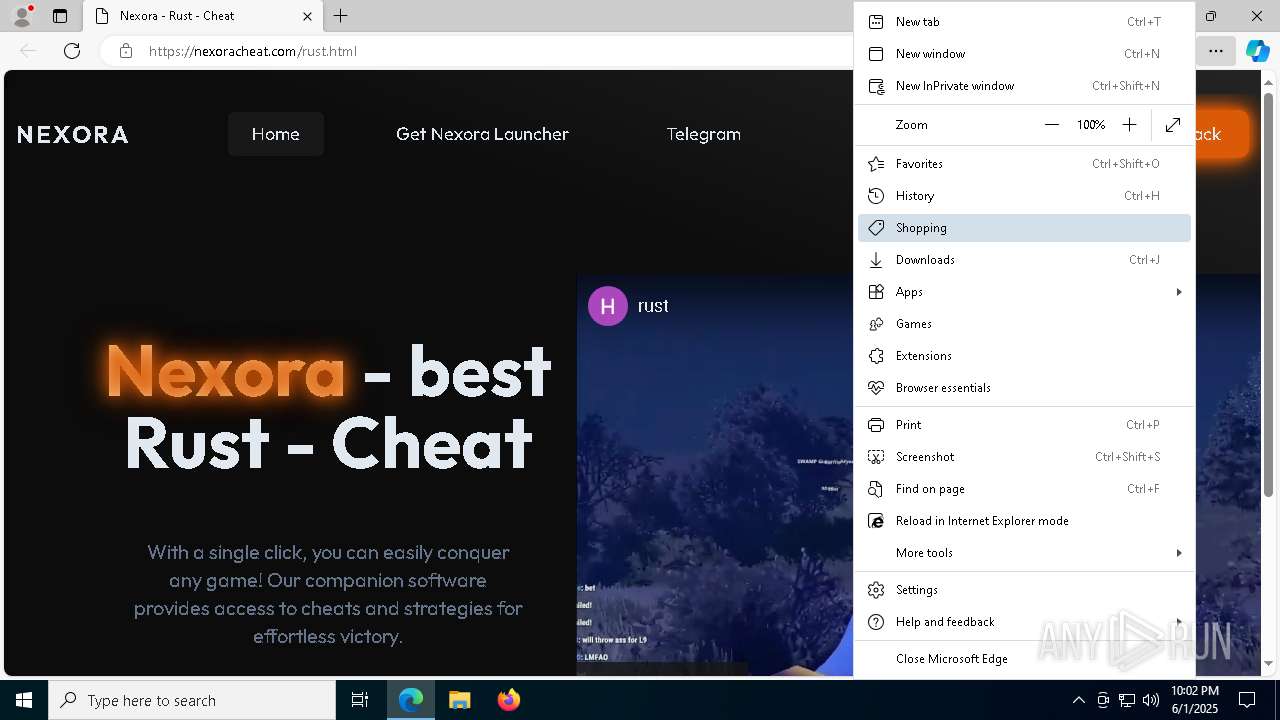
Task: Open Copilot sidebar icon
Action: click(x=1257, y=51)
